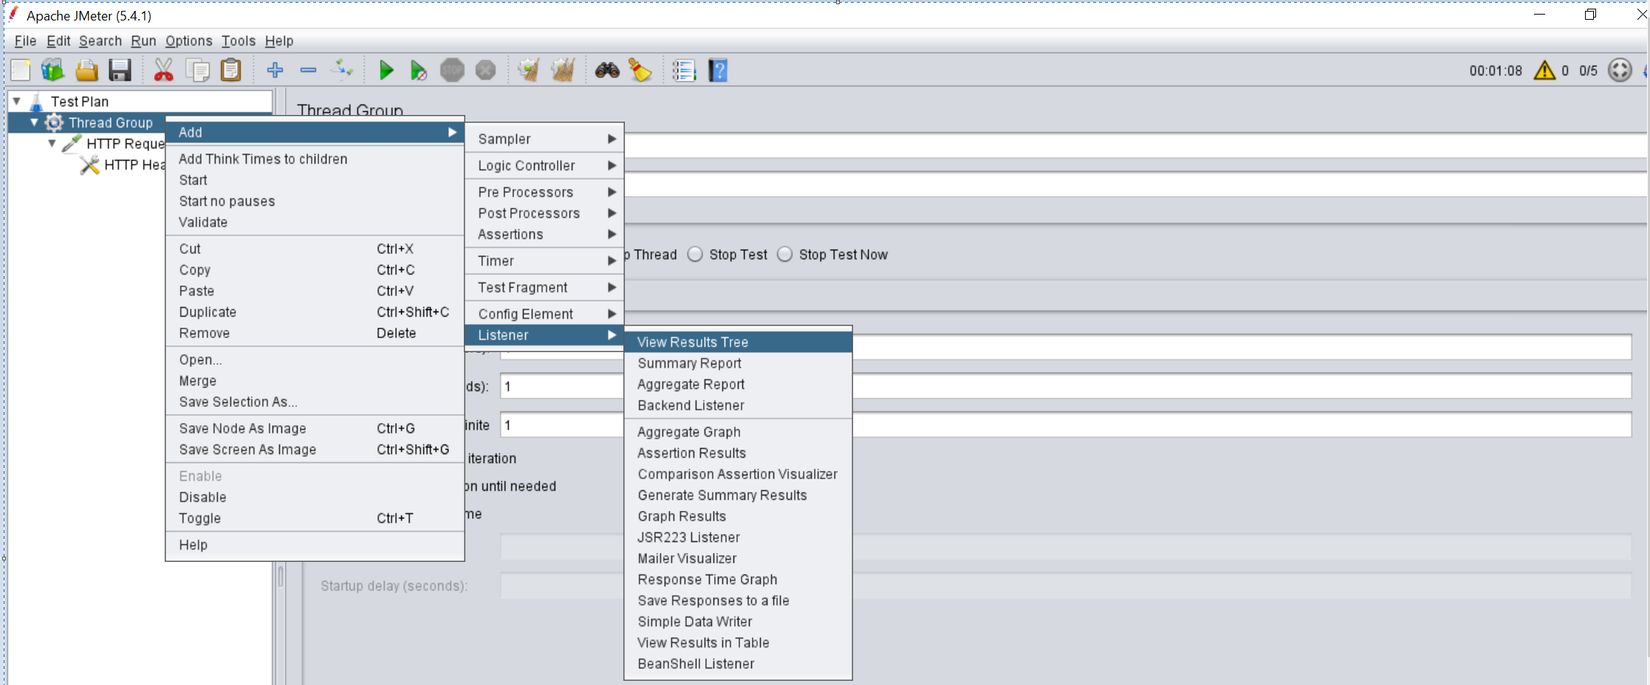This screenshot has width=1650, height=685.
Task: Click the elapsed time 00:01:08 text
Action: point(1495,71)
